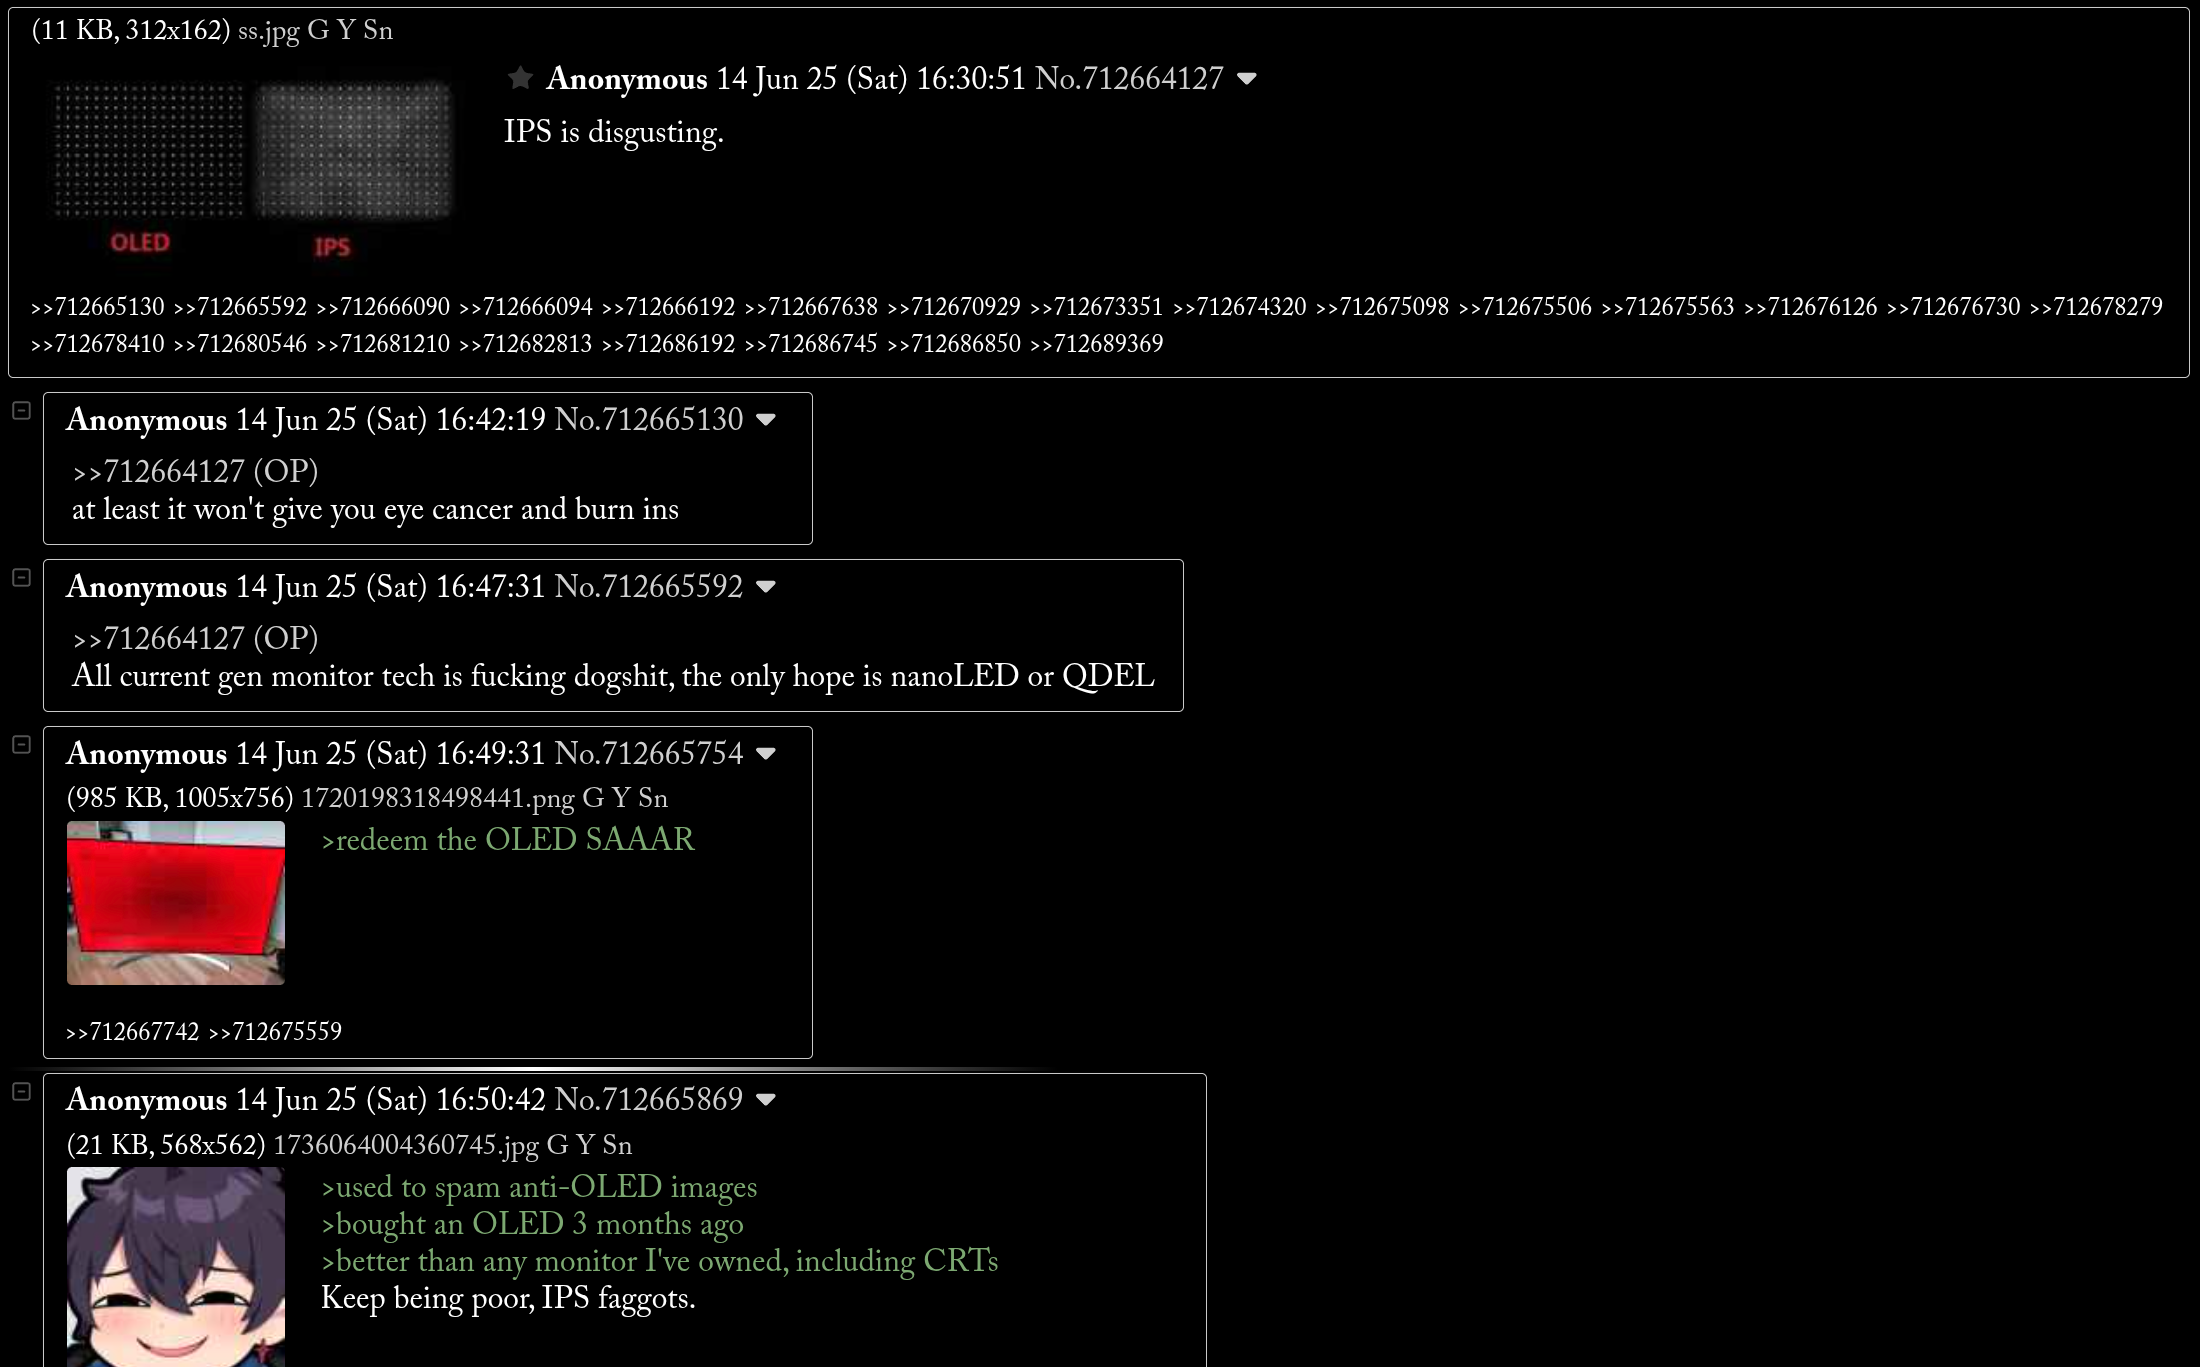
Task: Click post number No.712664127
Action: pyautogui.click(x=1129, y=78)
